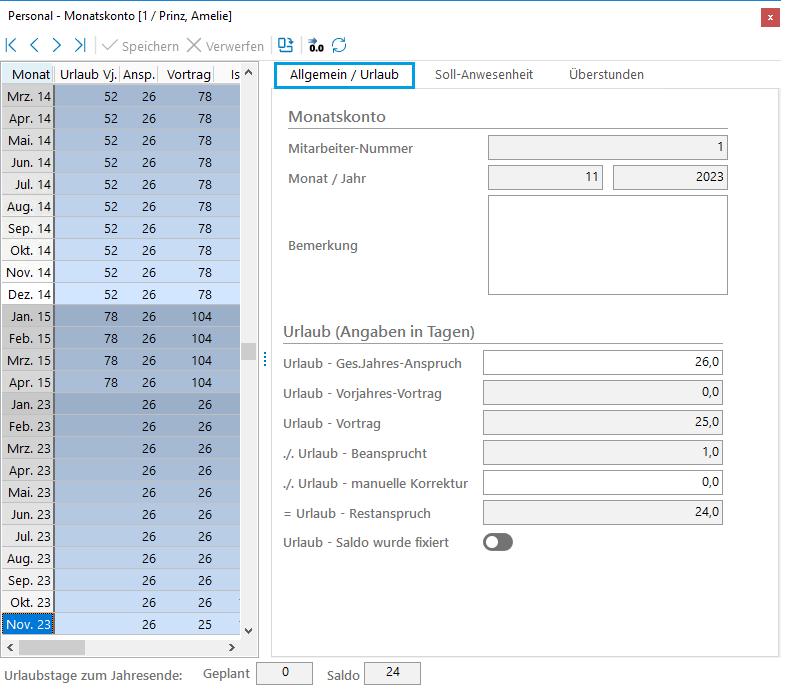The height and width of the screenshot is (688, 786).
Task: Click the 0.0 recalculate icon
Action: pos(316,45)
